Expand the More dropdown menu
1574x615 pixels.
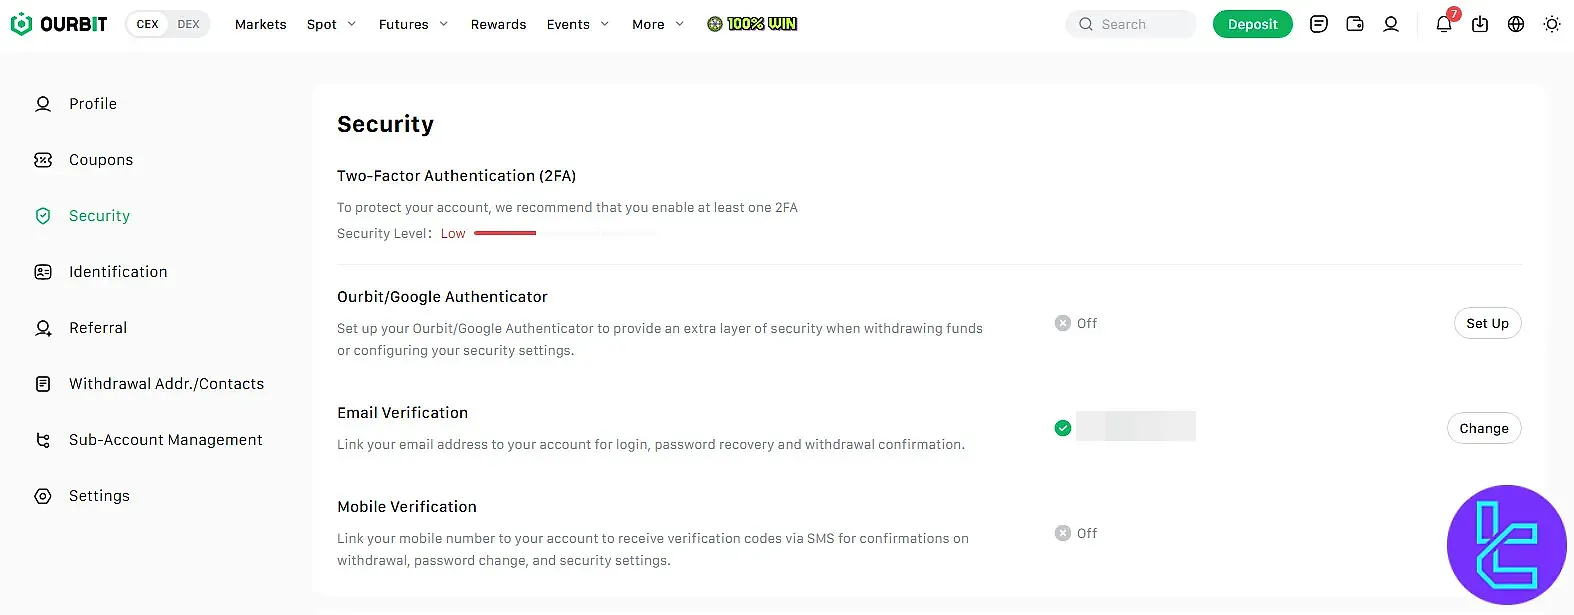pos(656,24)
